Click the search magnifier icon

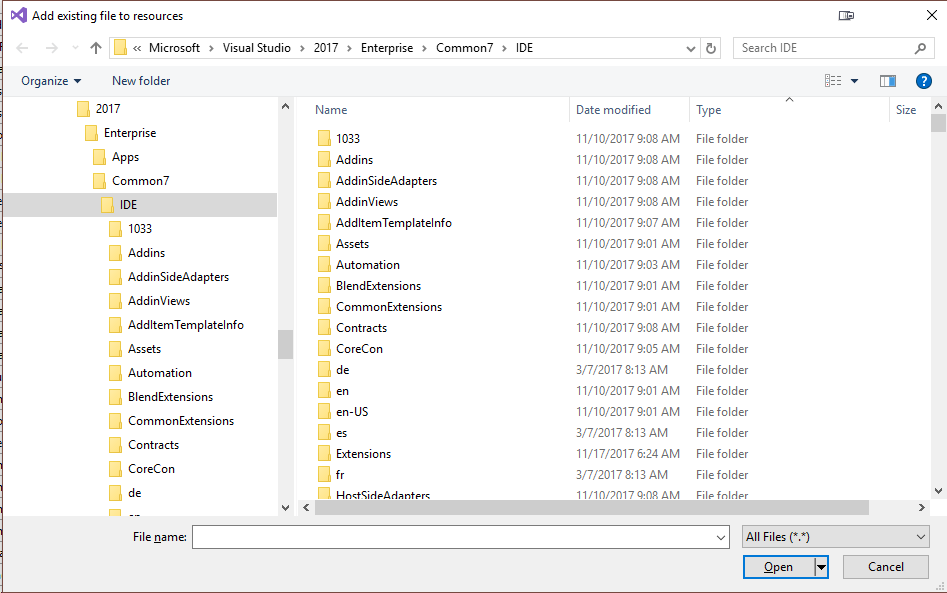[920, 48]
